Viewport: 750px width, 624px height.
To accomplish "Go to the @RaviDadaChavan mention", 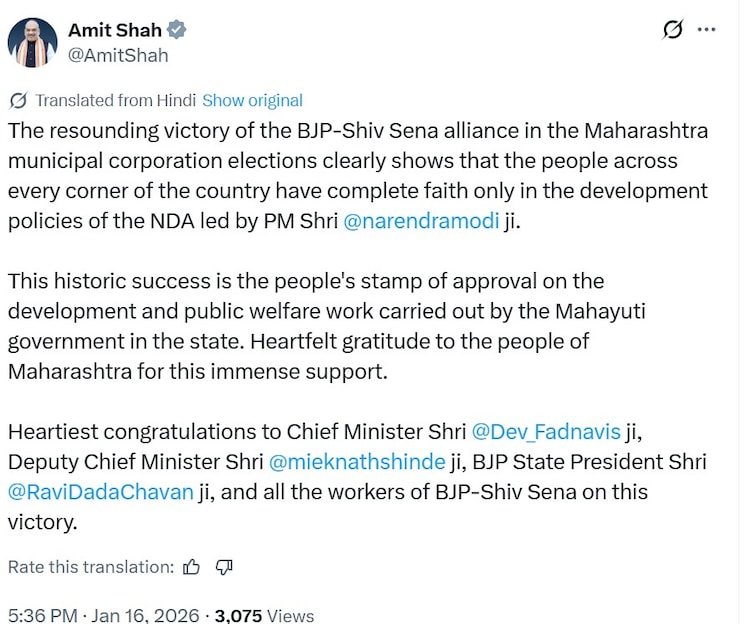I will click(x=101, y=492).
